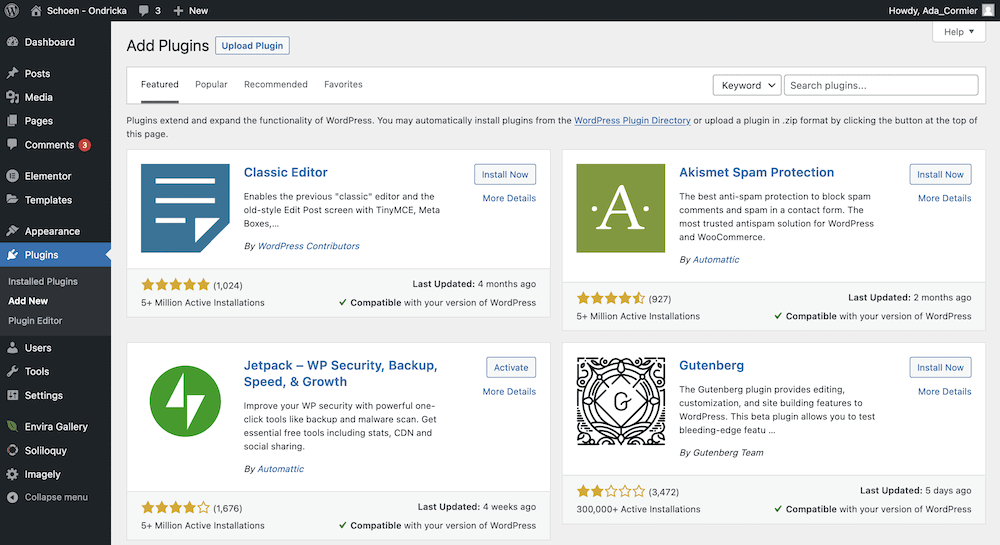Switch to the Popular tab

[x=211, y=84]
